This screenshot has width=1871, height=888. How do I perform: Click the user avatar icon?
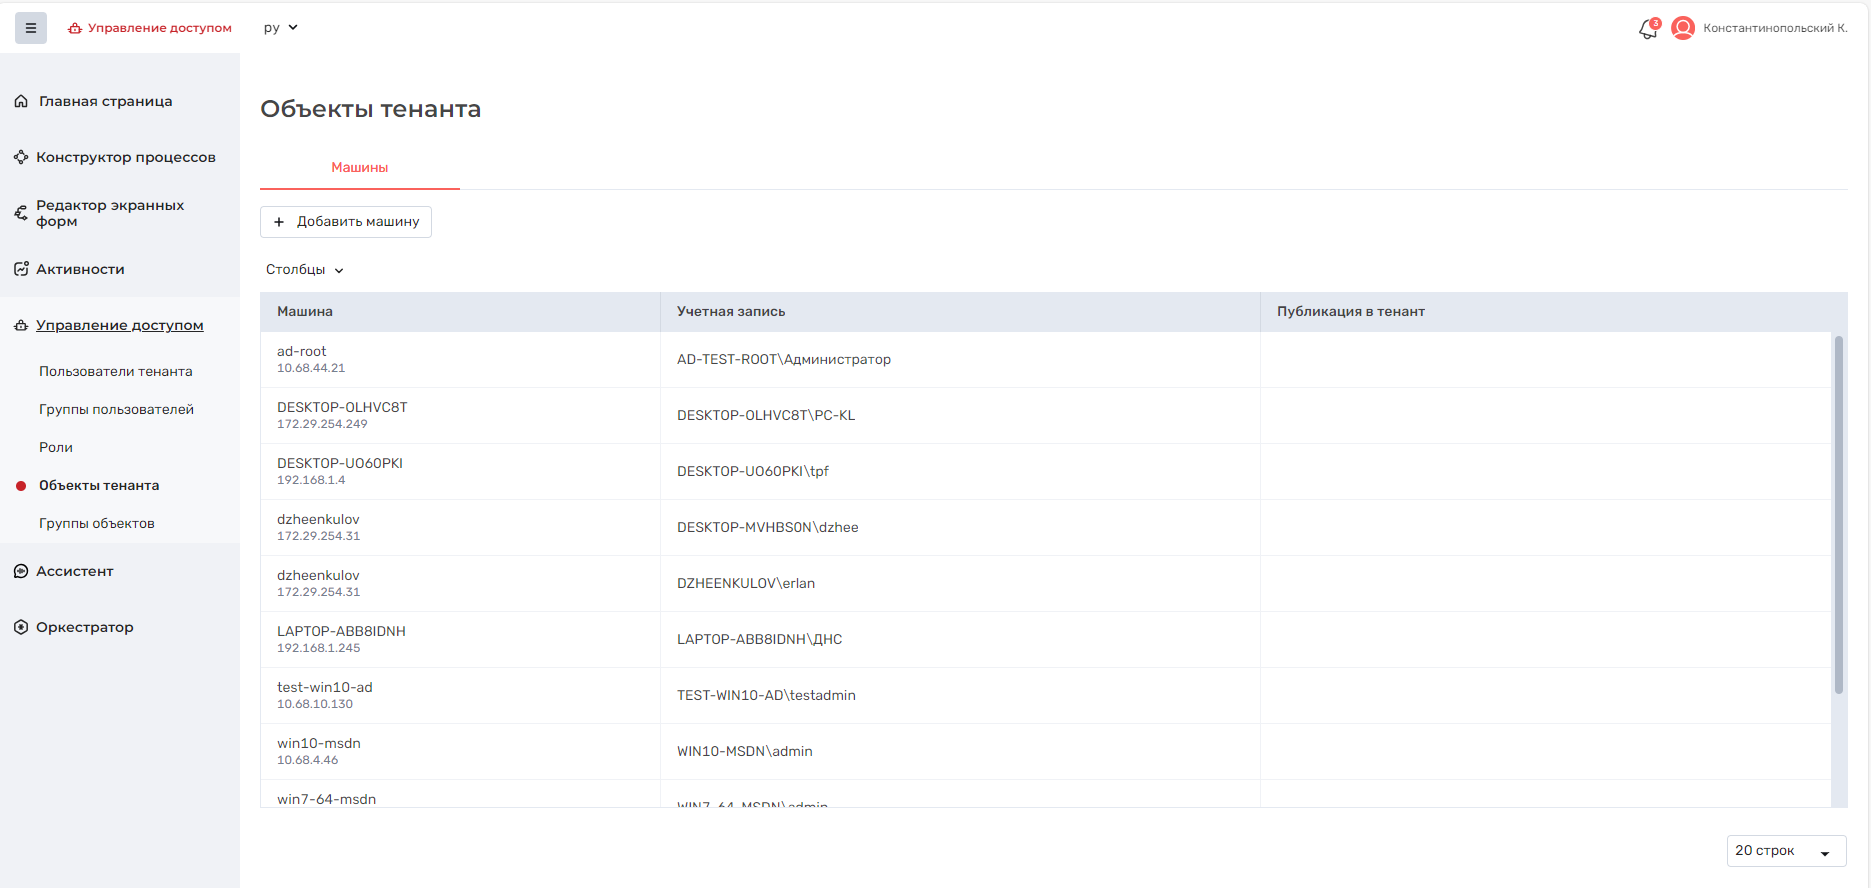coord(1683,28)
